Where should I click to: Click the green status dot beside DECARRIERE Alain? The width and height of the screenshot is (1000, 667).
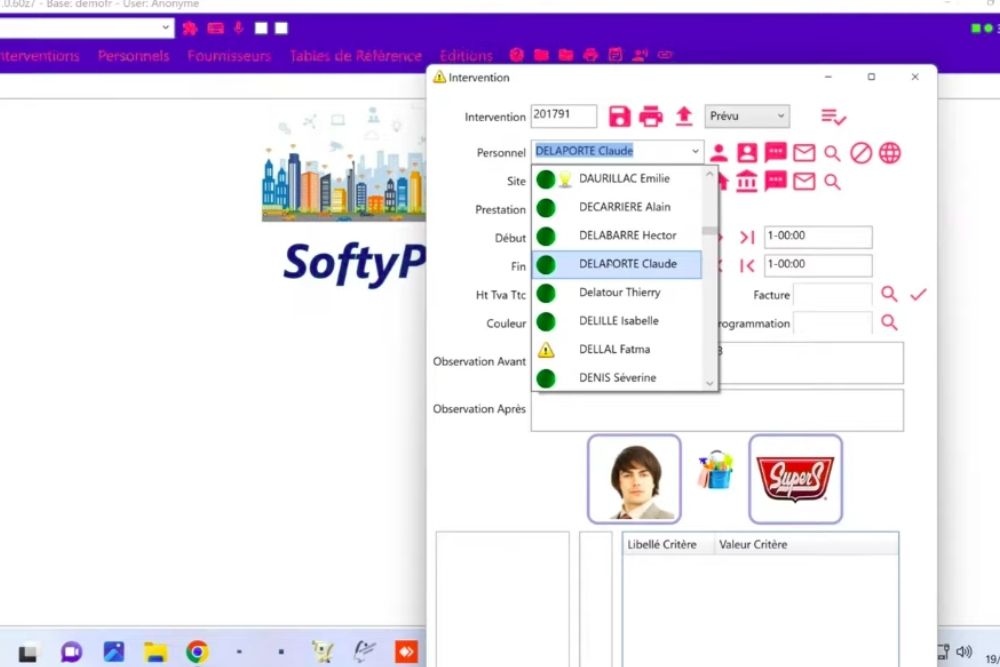pyautogui.click(x=546, y=207)
